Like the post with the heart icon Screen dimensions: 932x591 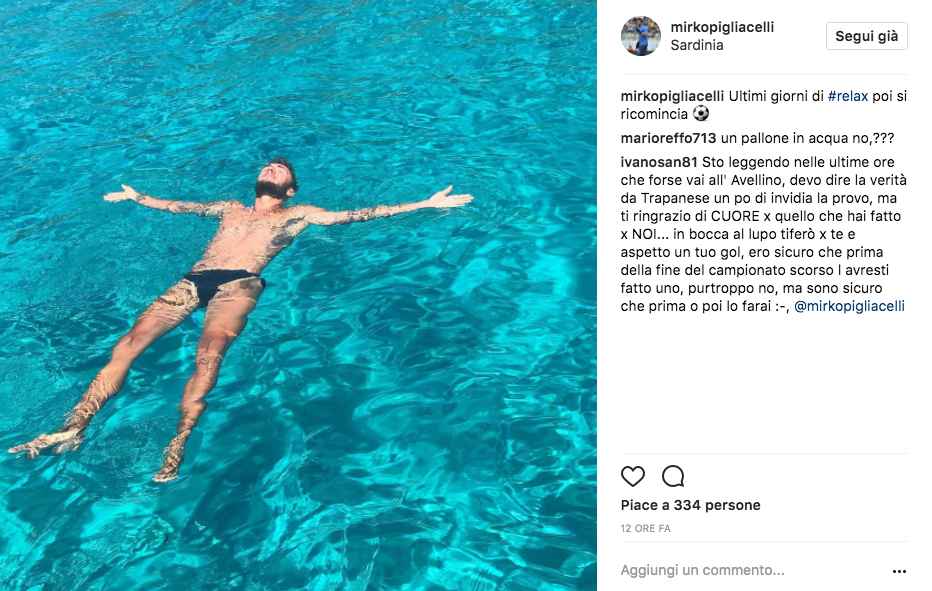[x=633, y=476]
